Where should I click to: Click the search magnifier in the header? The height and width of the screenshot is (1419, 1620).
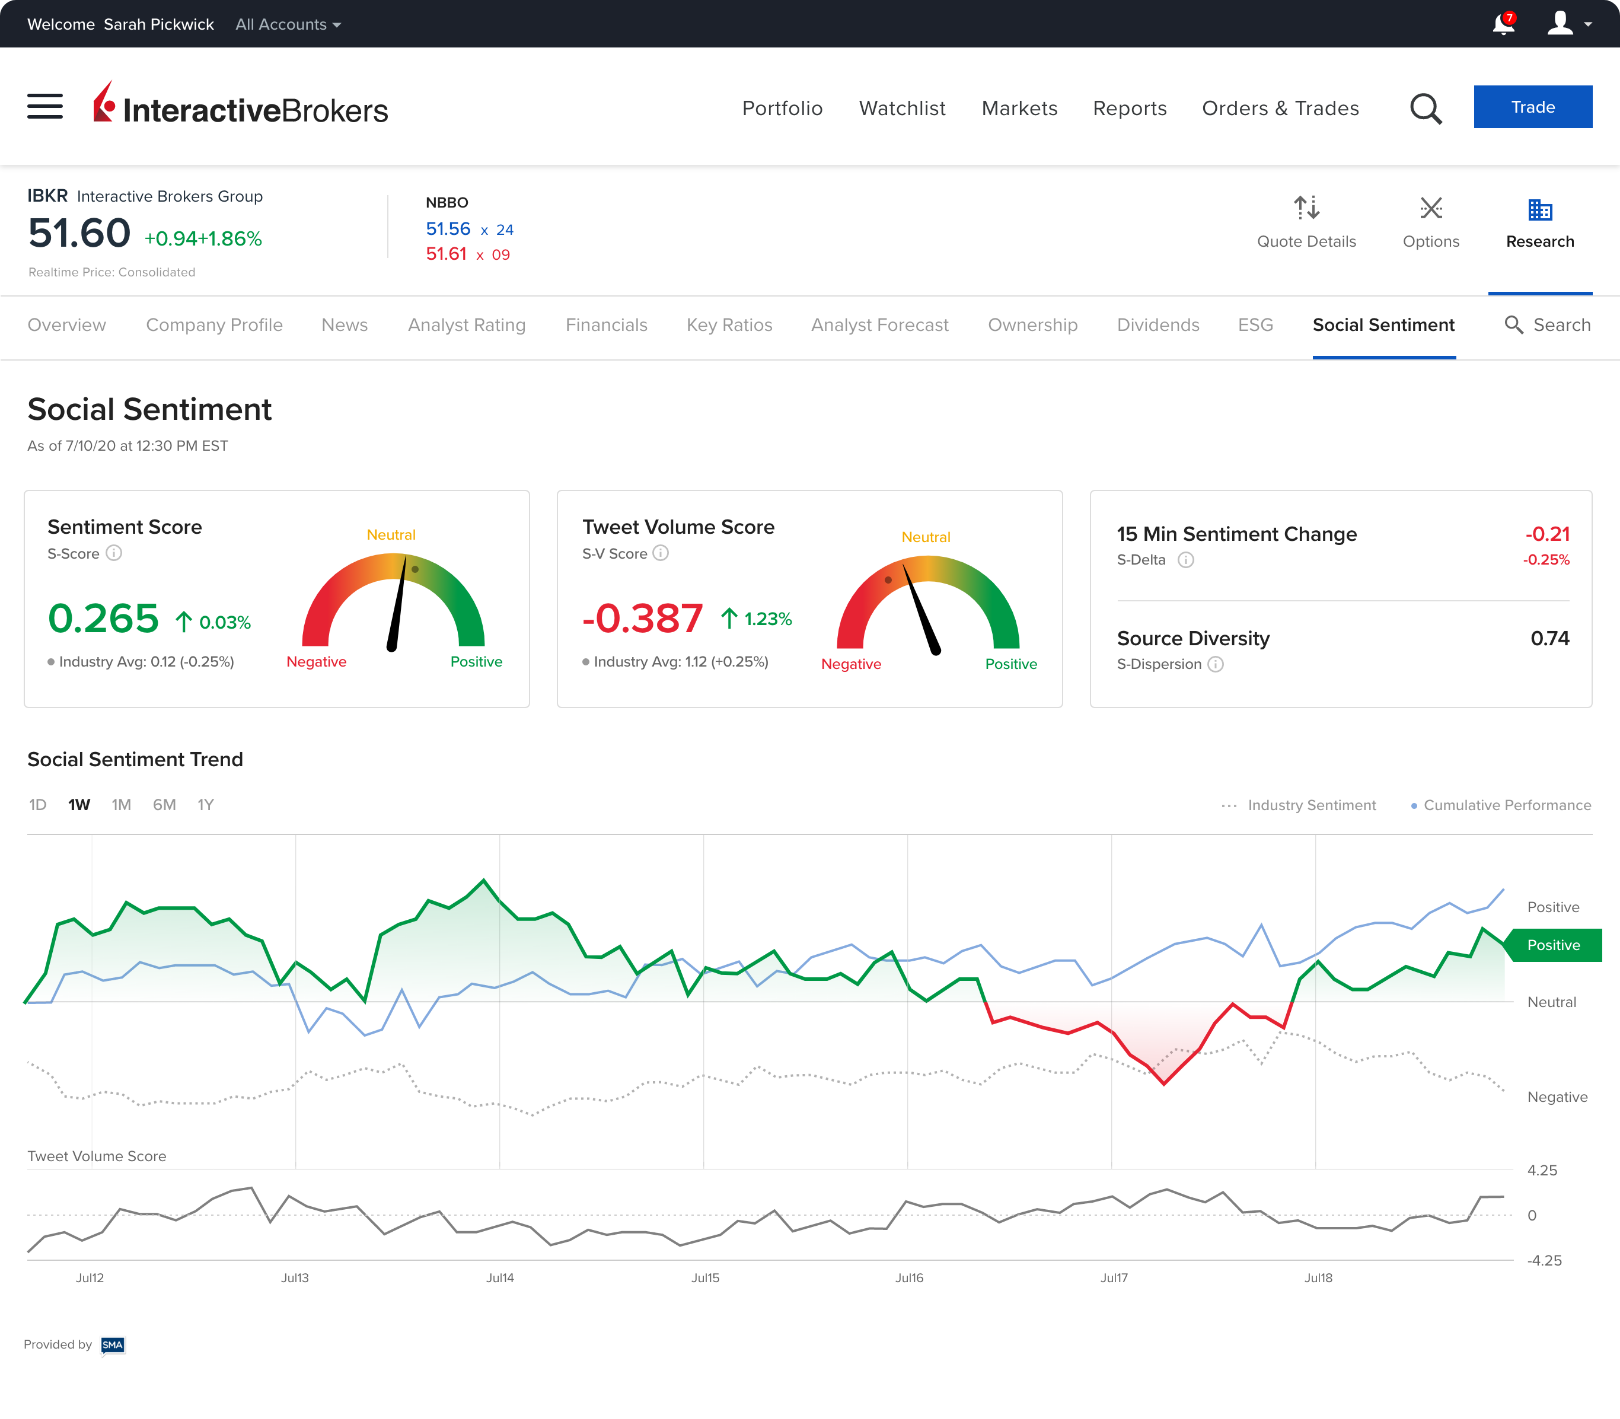1426,108
